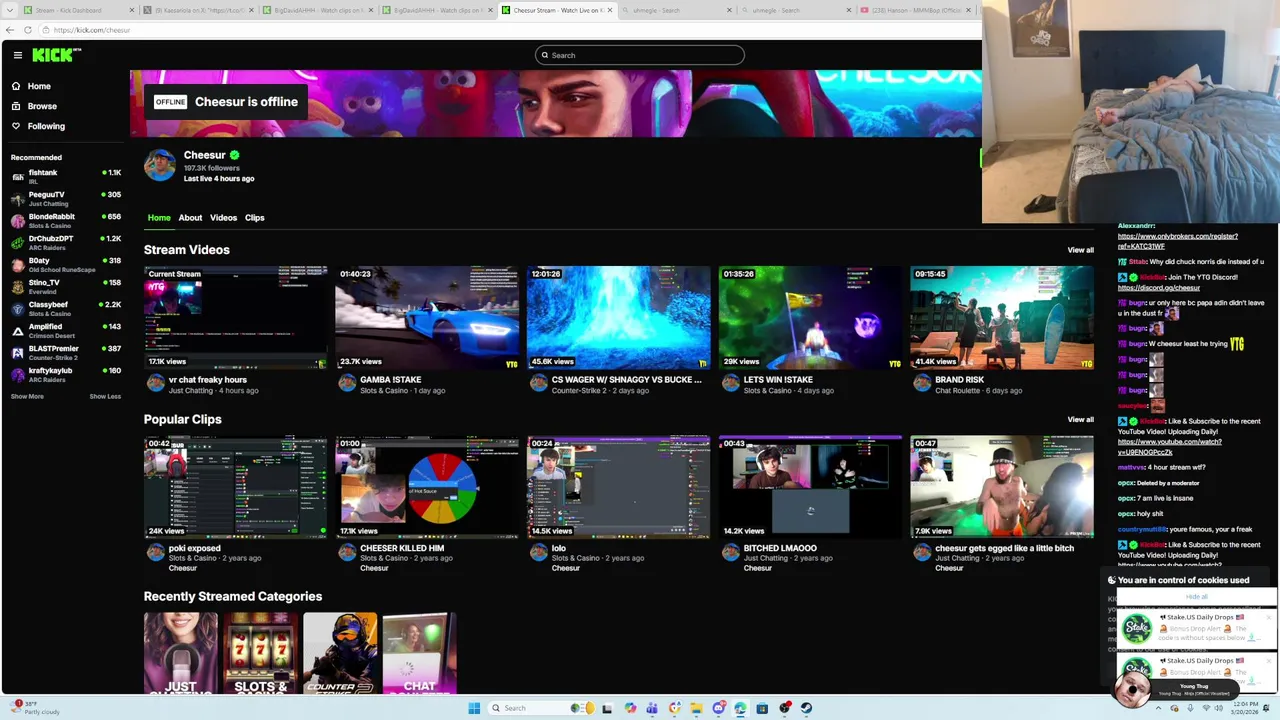Open the onlybrokers.com chat link
The height and width of the screenshot is (720, 1280).
(x=1177, y=241)
